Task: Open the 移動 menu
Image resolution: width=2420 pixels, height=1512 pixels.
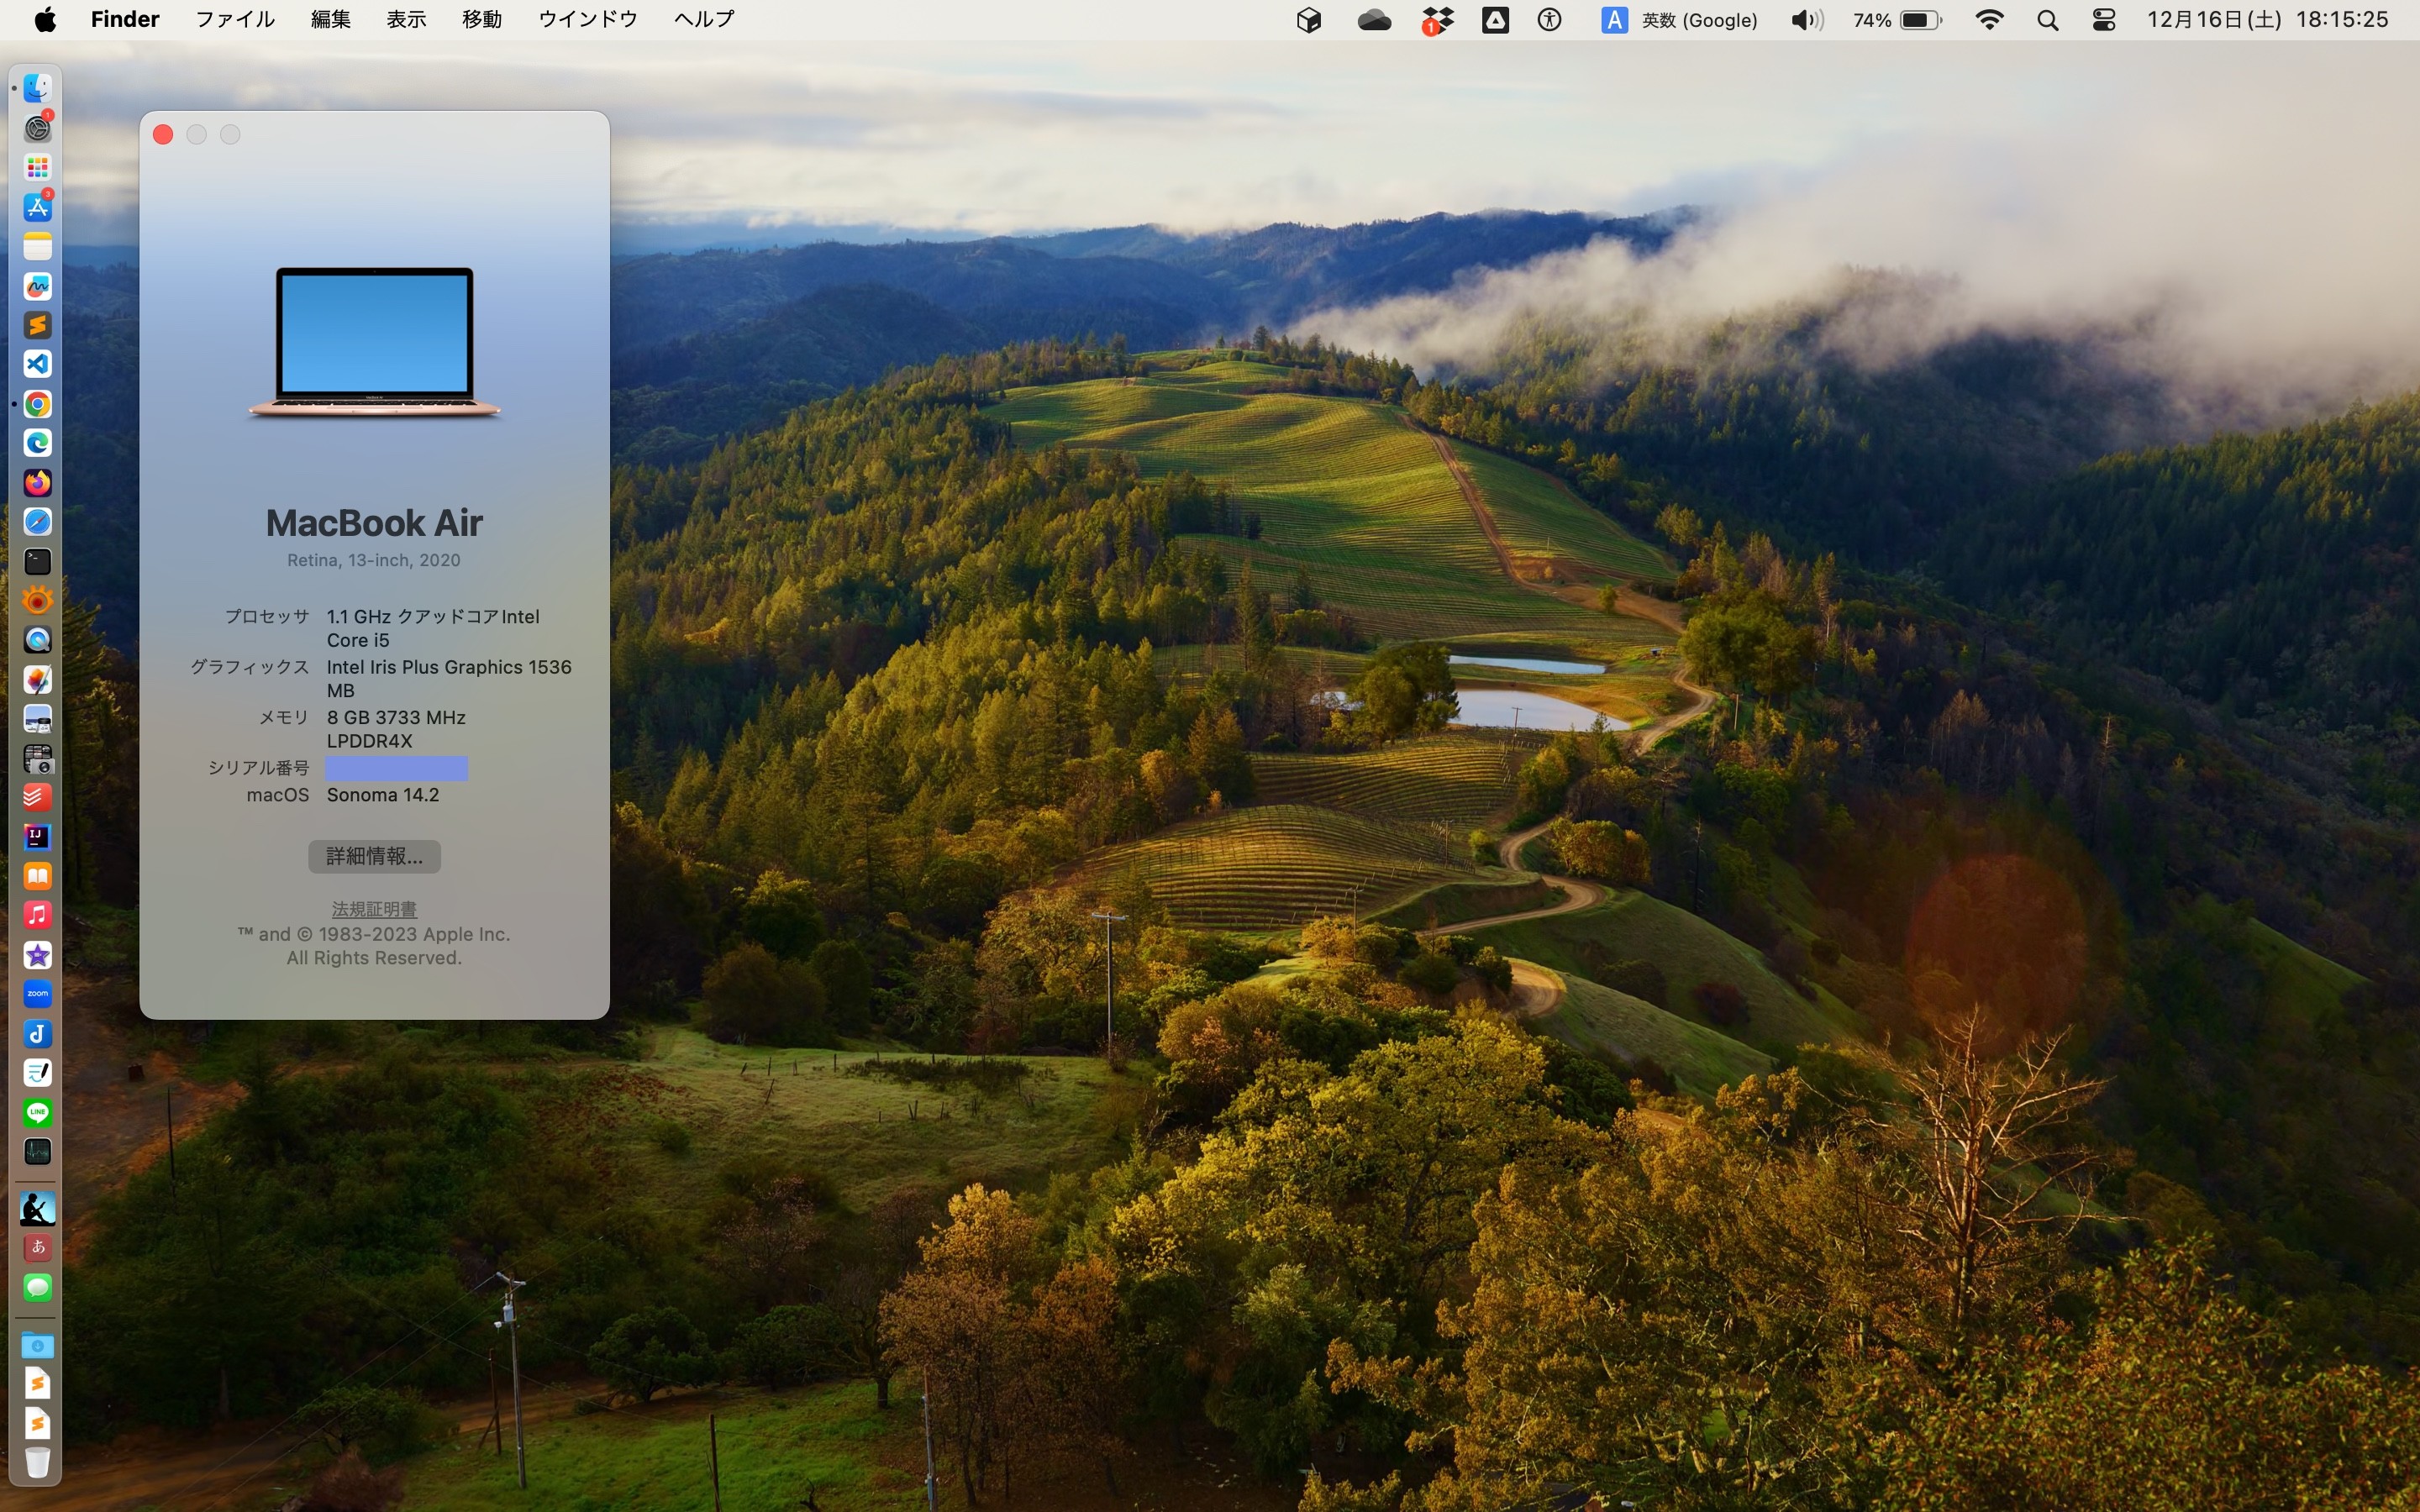Action: coord(482,19)
